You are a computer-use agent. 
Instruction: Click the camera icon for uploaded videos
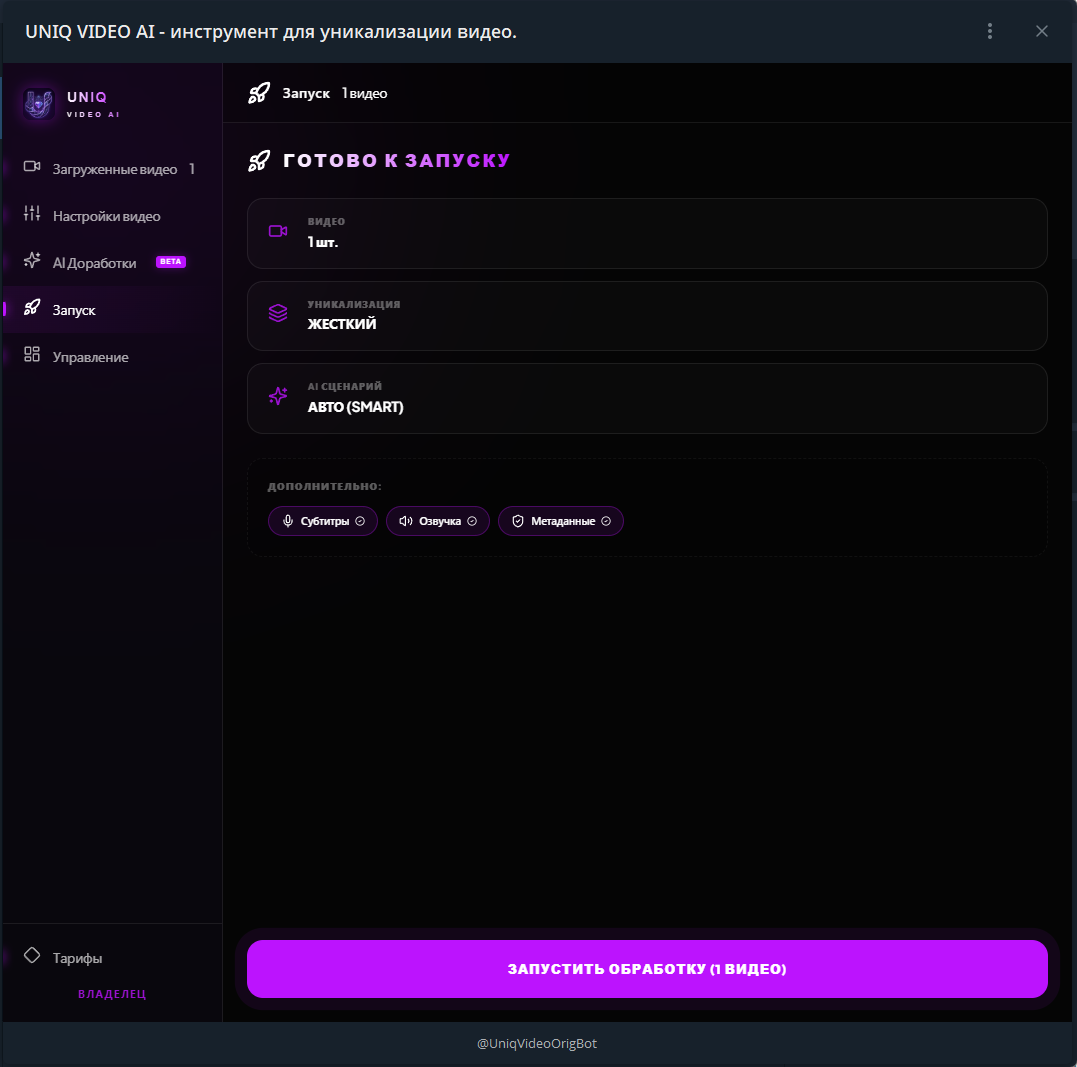tap(32, 168)
